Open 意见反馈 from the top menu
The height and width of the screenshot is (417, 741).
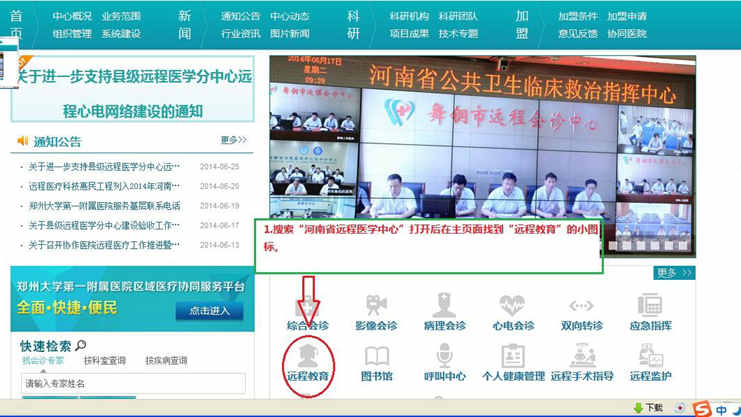pos(577,34)
